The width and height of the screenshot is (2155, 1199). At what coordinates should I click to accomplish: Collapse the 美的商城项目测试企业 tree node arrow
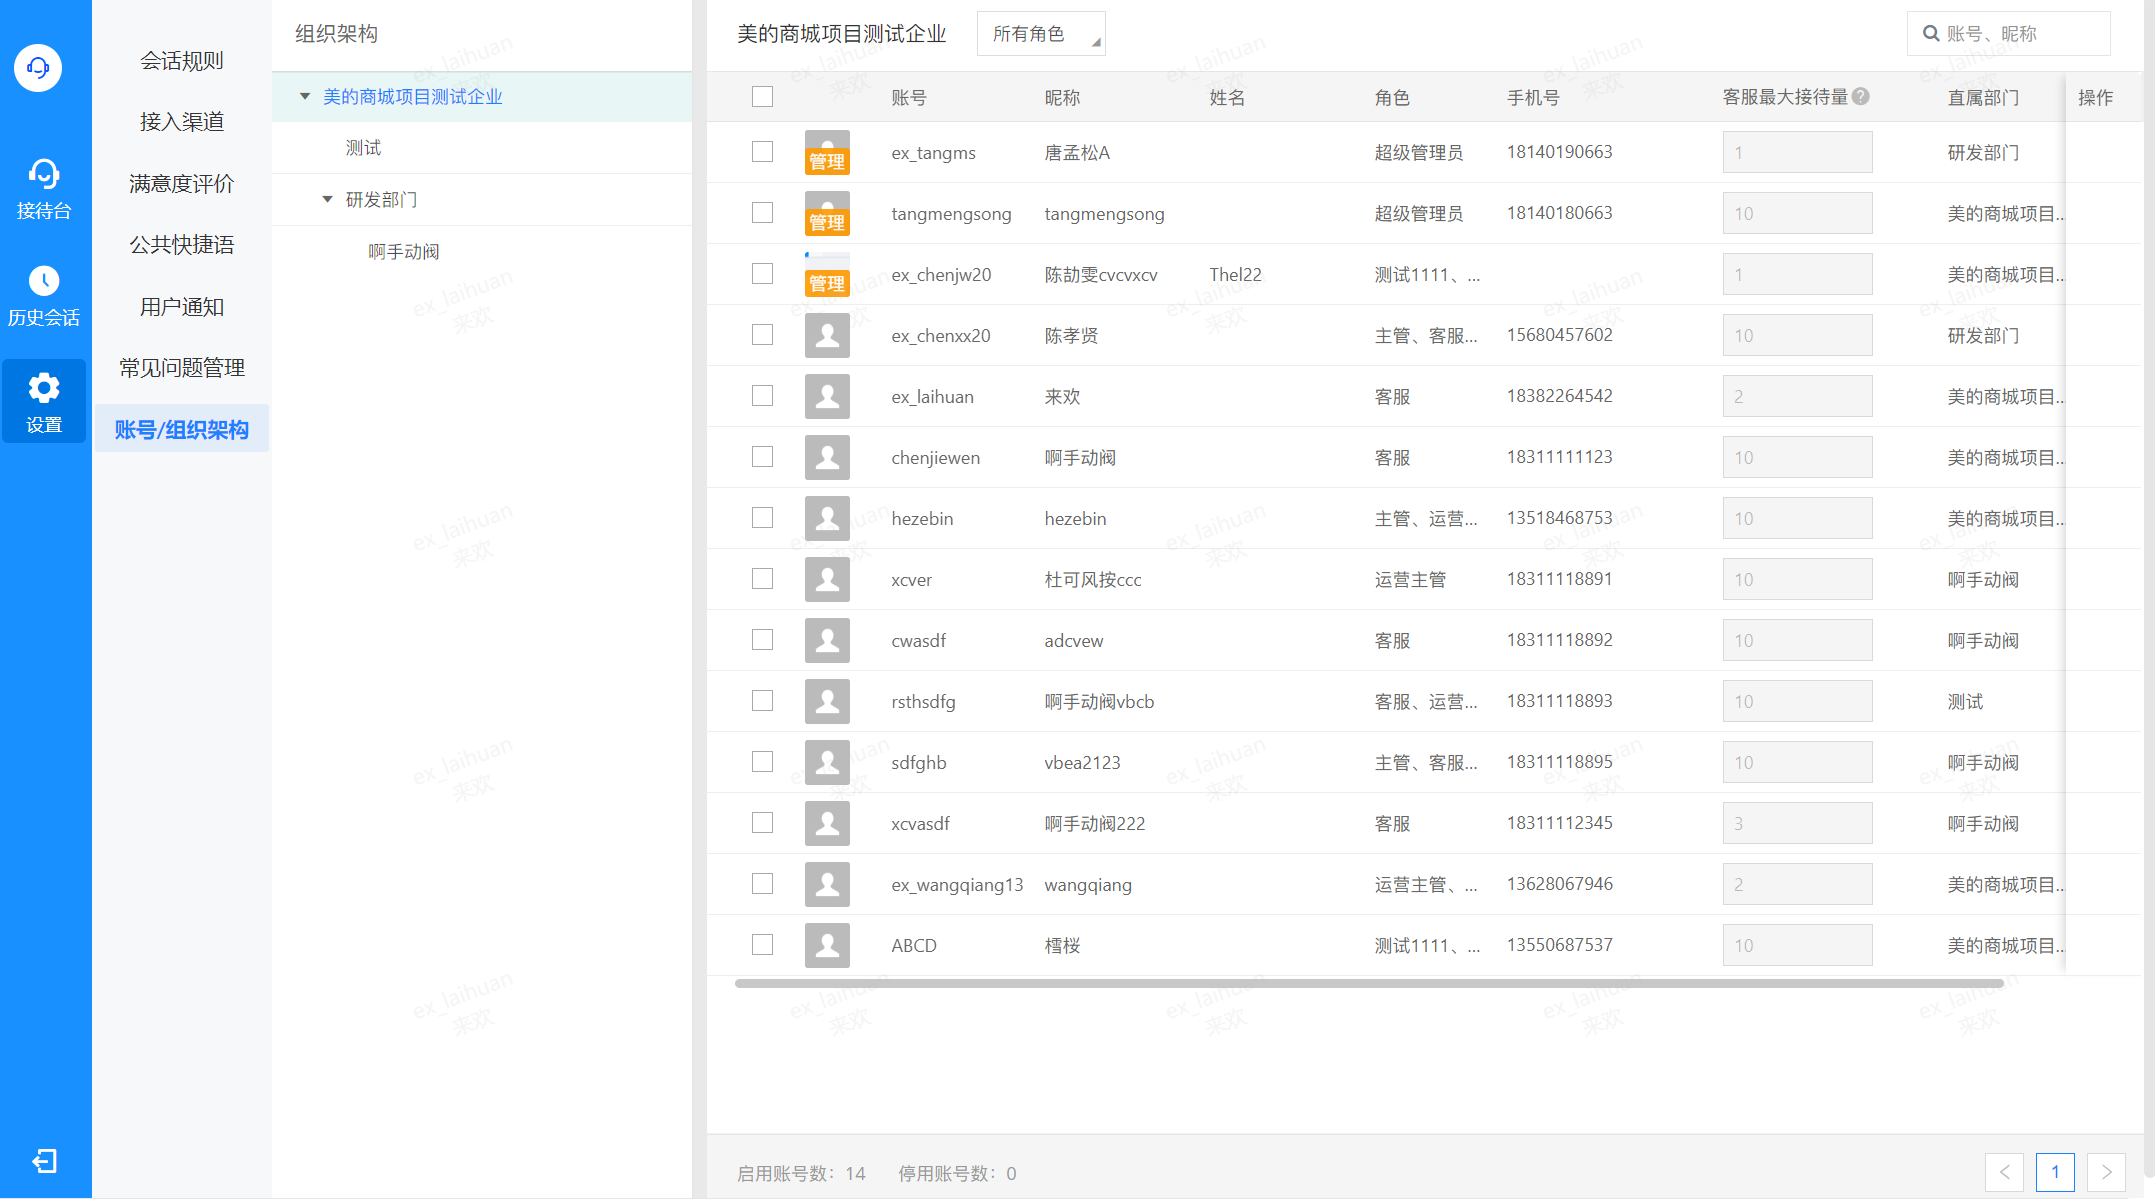click(x=305, y=97)
